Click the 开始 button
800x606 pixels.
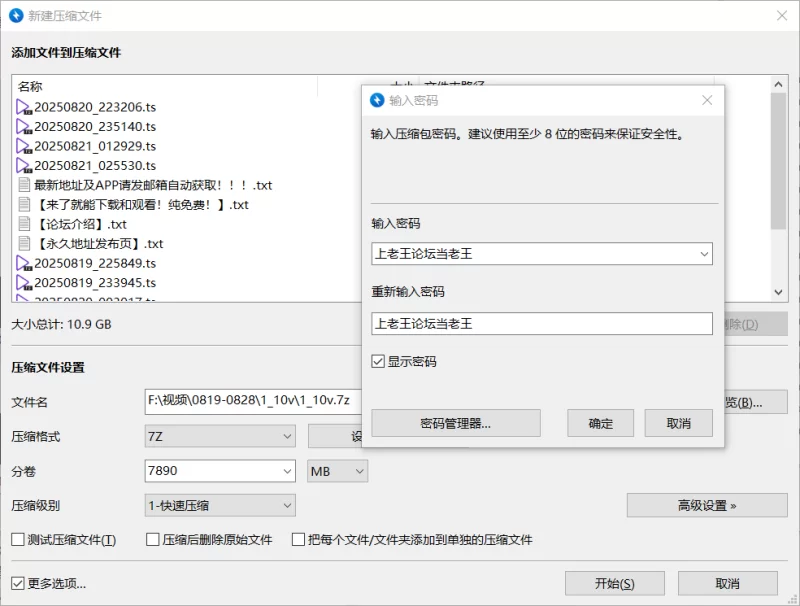pyautogui.click(x=614, y=583)
